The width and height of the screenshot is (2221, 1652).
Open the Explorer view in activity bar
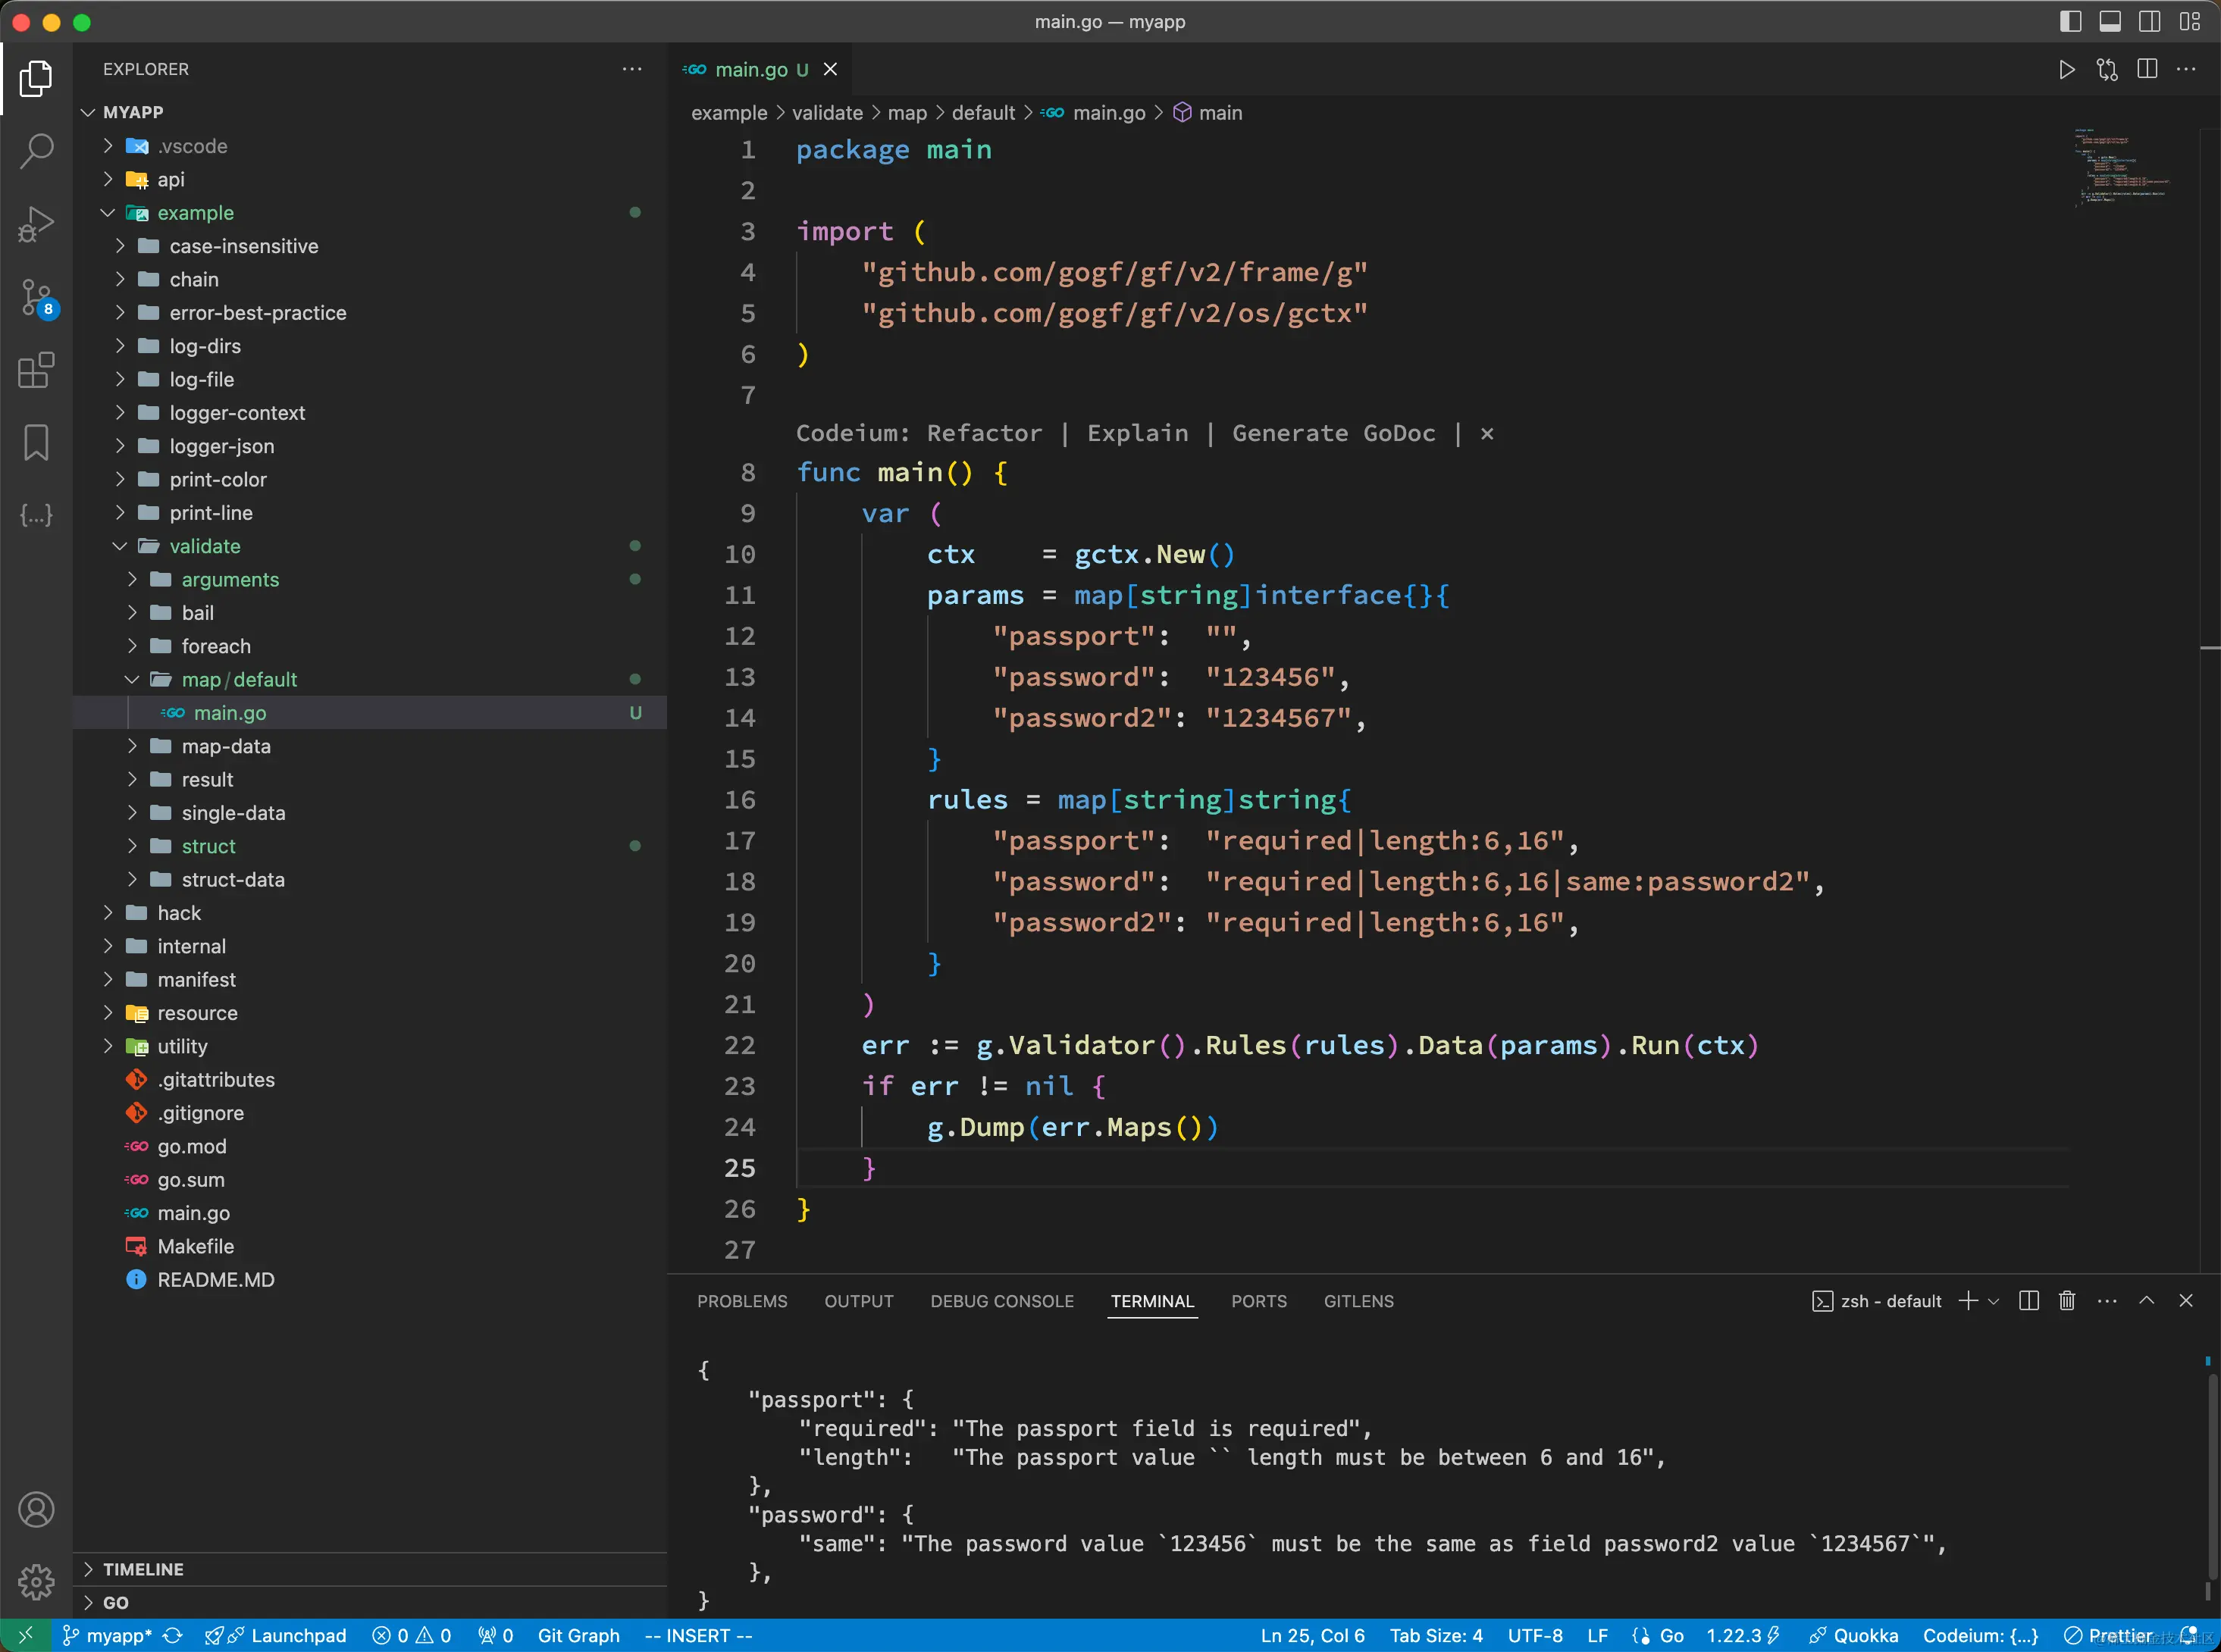36,78
